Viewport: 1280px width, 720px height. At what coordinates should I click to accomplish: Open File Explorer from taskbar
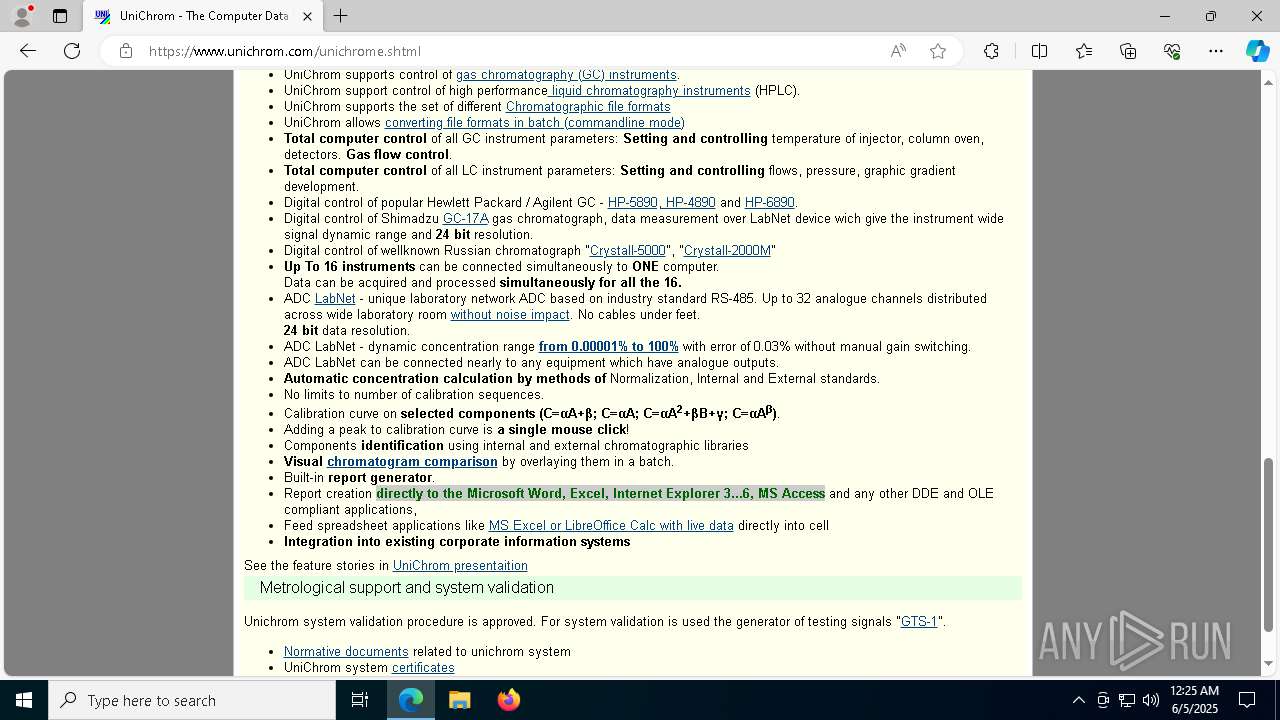[459, 700]
